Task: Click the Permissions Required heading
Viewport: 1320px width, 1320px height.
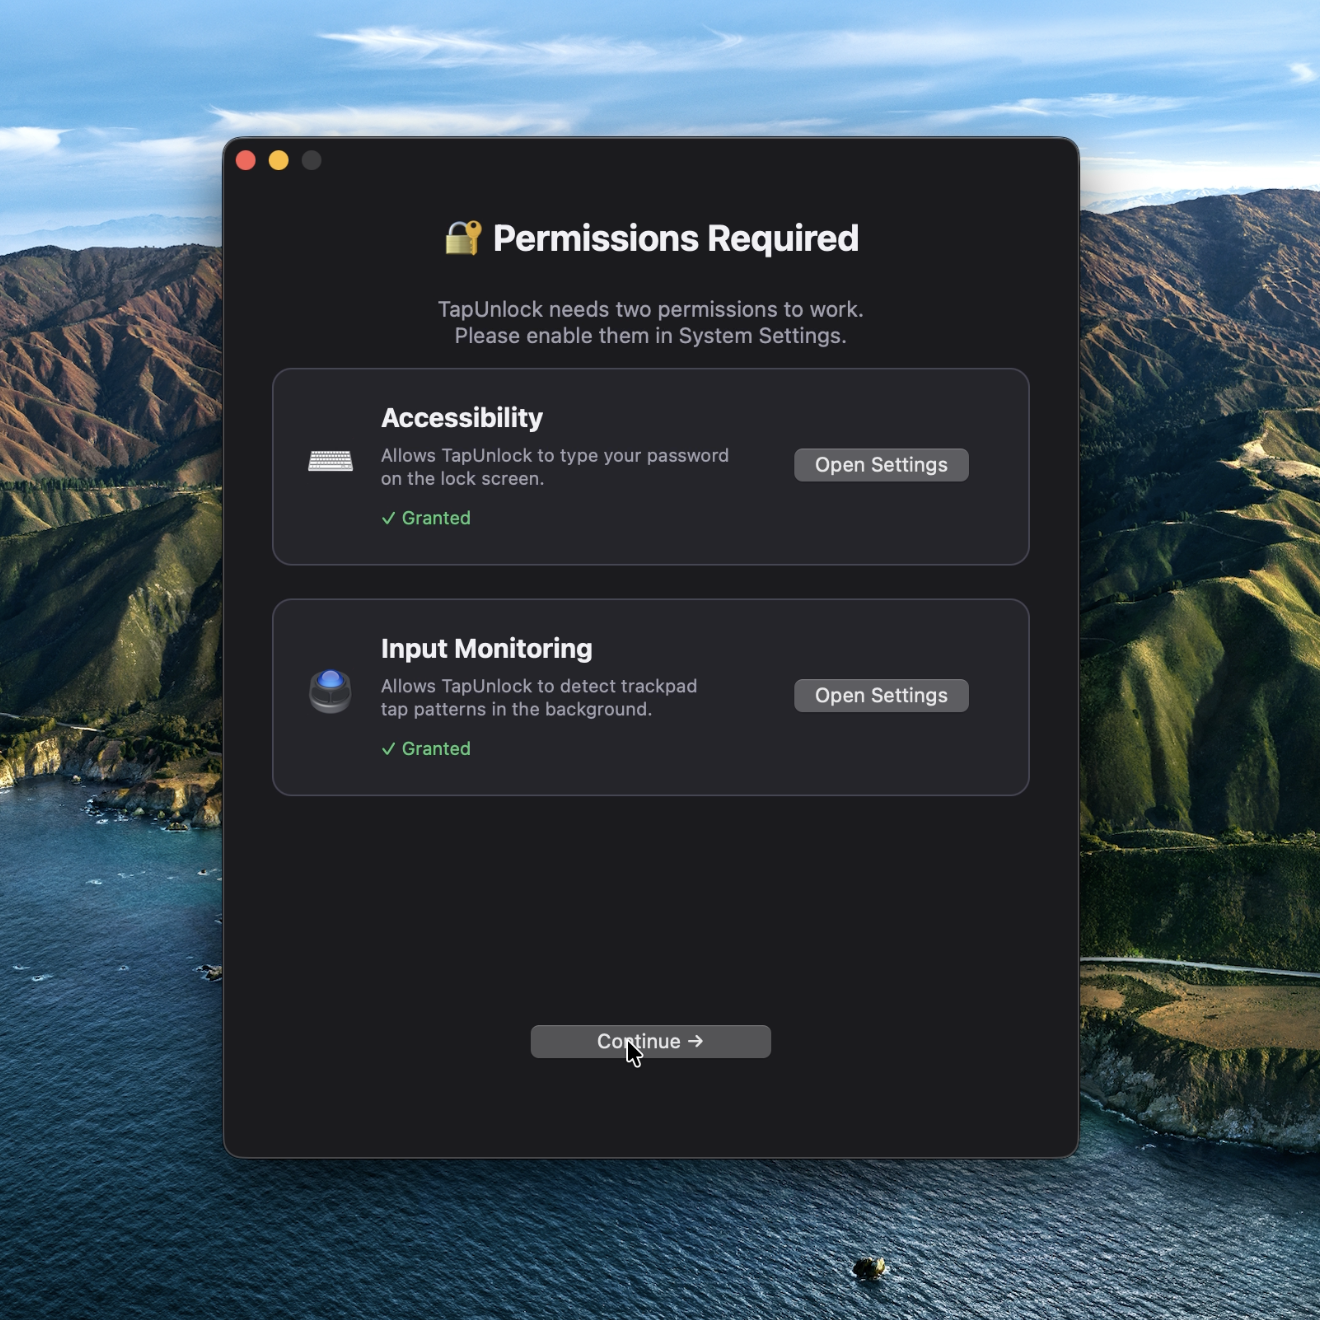Action: point(674,237)
